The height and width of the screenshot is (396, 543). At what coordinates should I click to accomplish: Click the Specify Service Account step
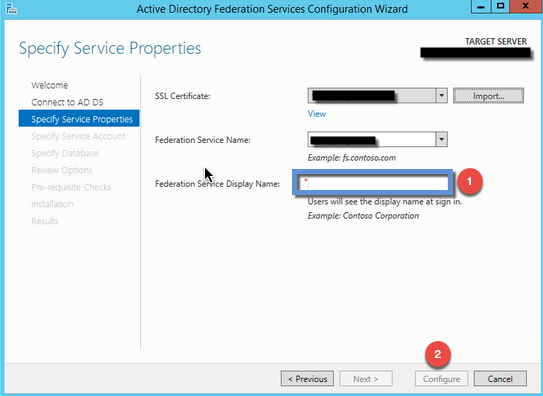click(x=78, y=136)
